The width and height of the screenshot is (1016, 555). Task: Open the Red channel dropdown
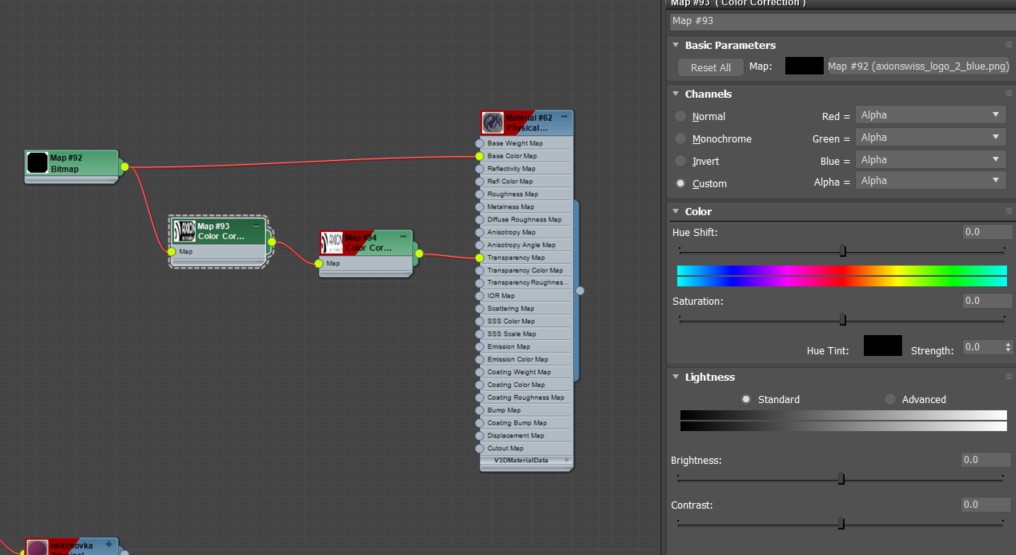(930, 115)
